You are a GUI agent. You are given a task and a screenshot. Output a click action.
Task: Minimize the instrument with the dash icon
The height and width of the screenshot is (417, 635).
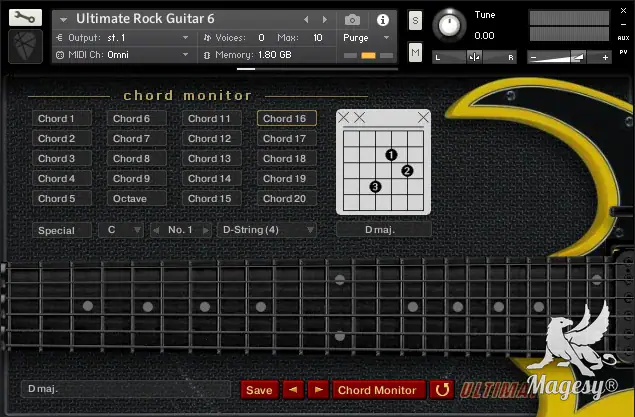[x=623, y=25]
